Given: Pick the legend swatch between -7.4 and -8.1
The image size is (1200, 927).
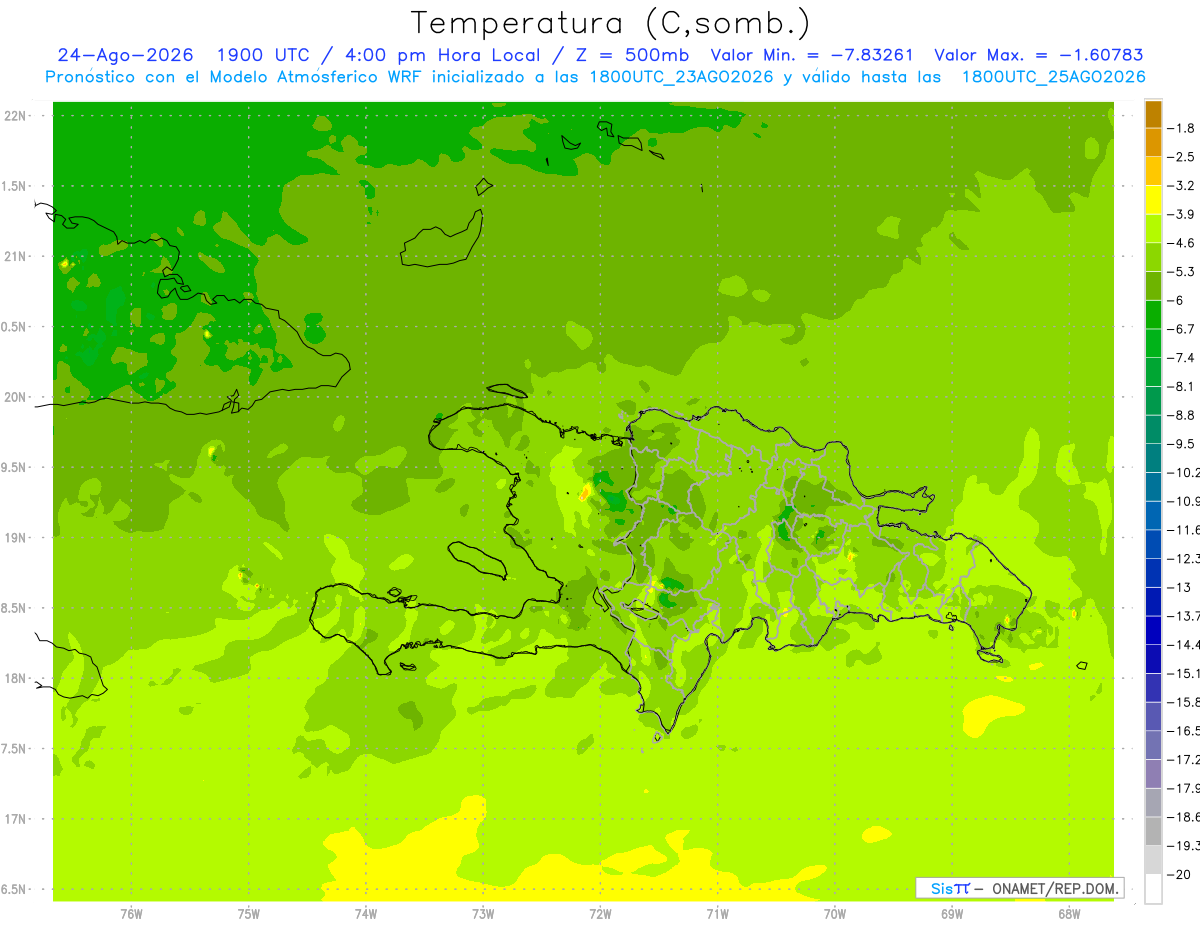Looking at the screenshot, I should point(1153,372).
